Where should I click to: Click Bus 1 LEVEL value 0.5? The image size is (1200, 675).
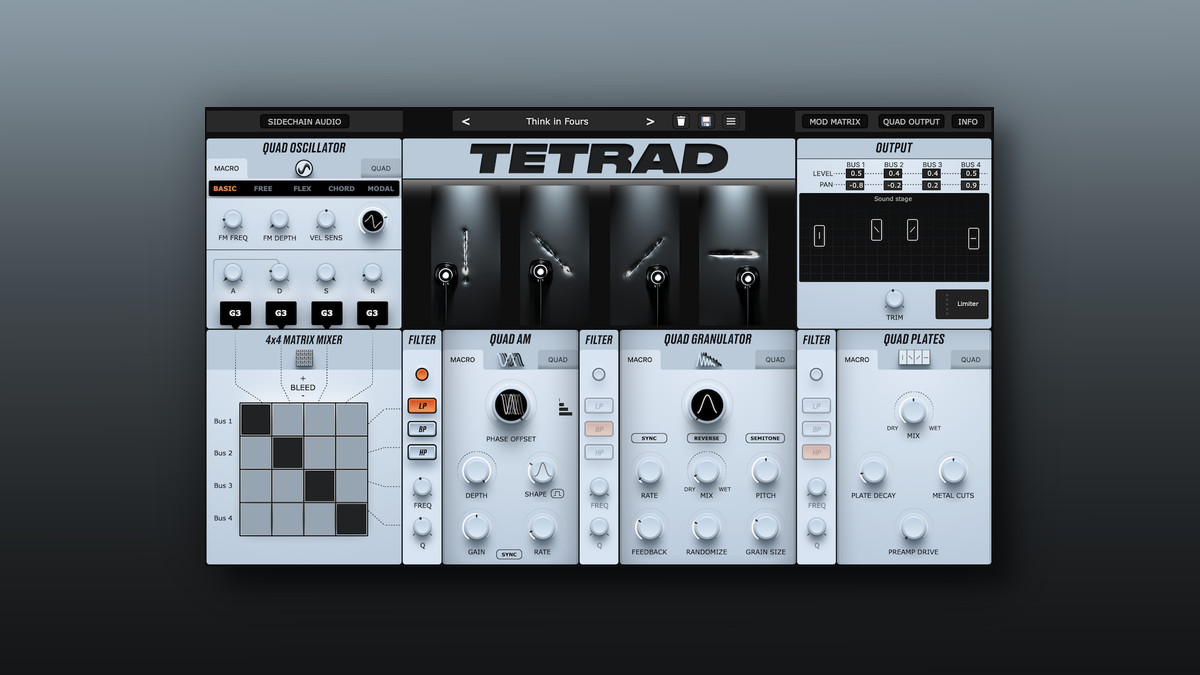pyautogui.click(x=856, y=173)
